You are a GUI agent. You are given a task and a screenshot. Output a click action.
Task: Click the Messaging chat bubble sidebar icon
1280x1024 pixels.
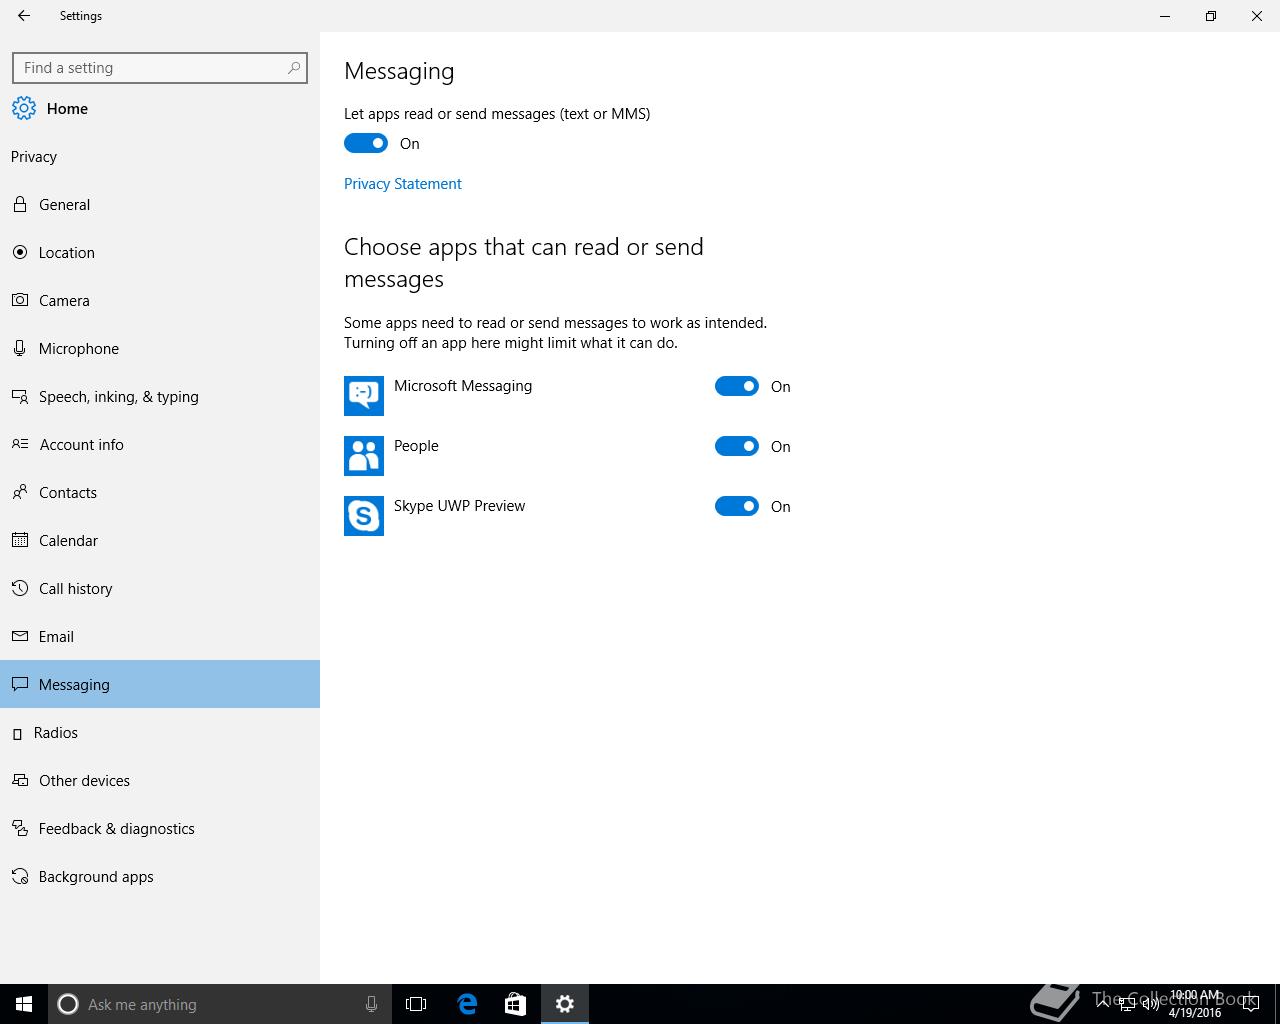click(19, 684)
